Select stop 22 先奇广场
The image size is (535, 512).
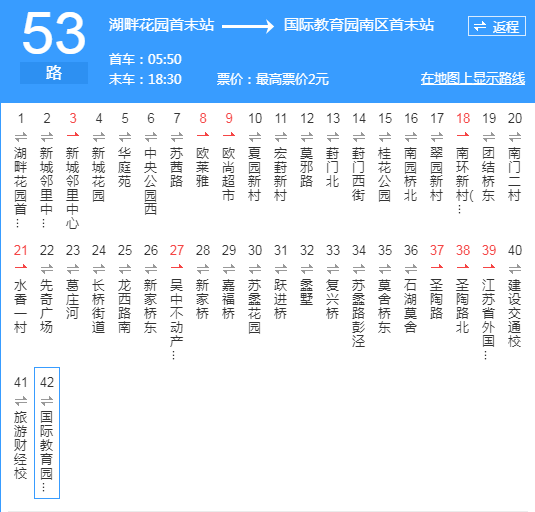tap(47, 306)
